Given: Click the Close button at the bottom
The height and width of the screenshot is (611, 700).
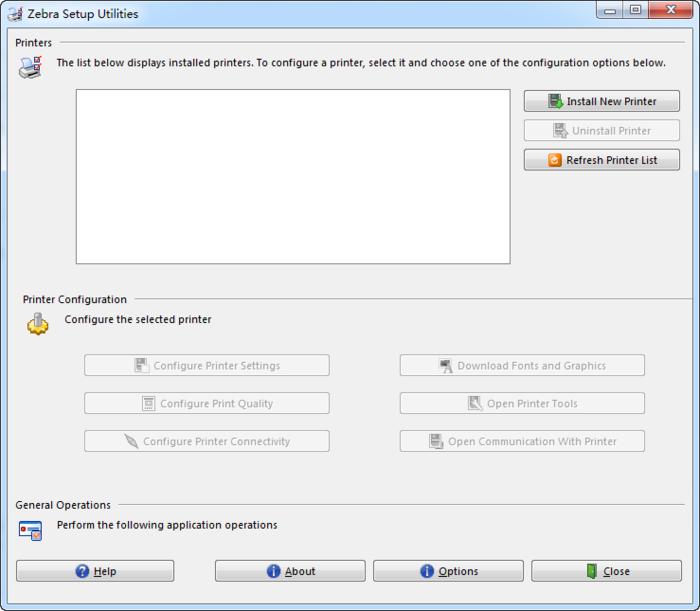Looking at the screenshot, I should coord(606,571).
